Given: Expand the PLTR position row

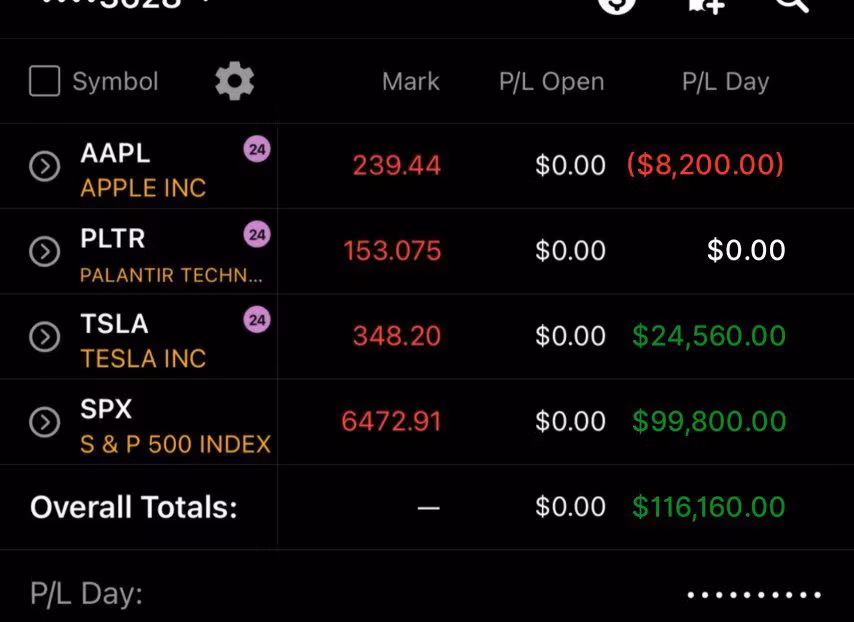Looking at the screenshot, I should (45, 251).
